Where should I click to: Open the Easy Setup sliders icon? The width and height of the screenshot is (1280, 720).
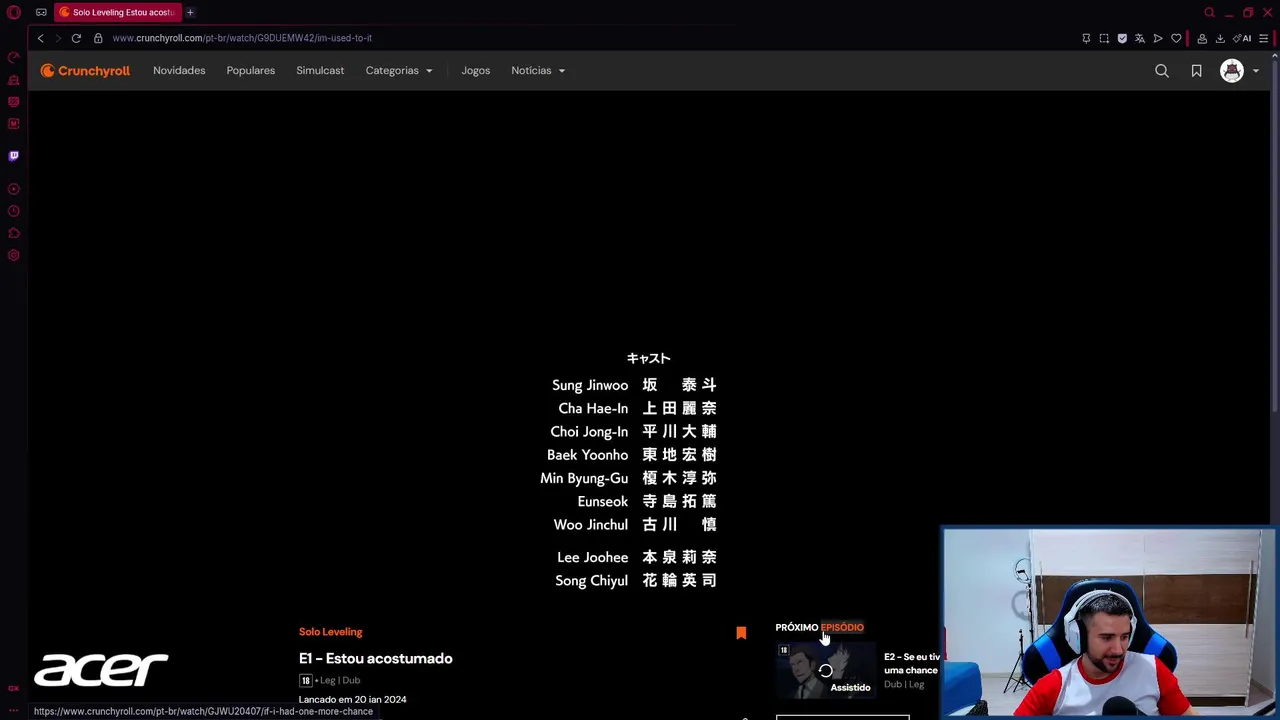pos(1264,38)
